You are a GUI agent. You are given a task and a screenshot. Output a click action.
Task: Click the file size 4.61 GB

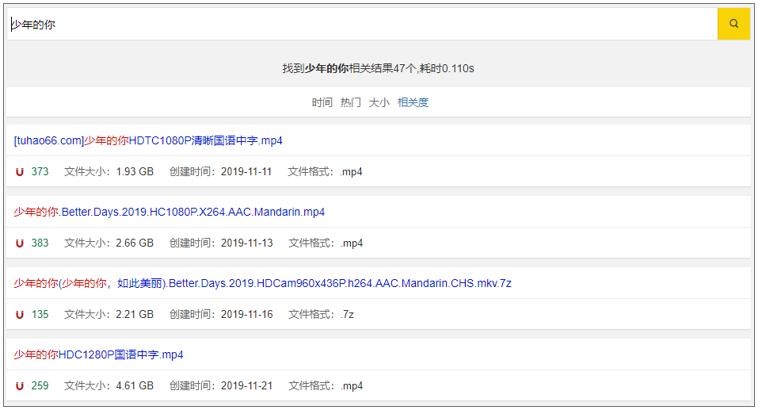135,386
